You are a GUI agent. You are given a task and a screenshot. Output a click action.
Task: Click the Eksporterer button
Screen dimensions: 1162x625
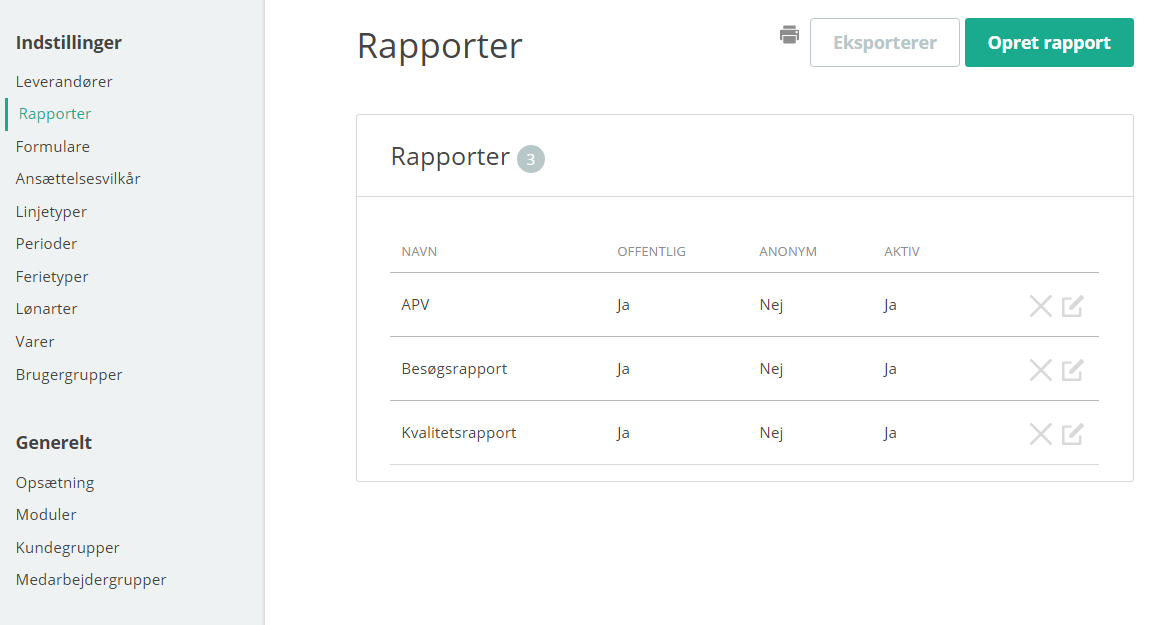tap(885, 42)
